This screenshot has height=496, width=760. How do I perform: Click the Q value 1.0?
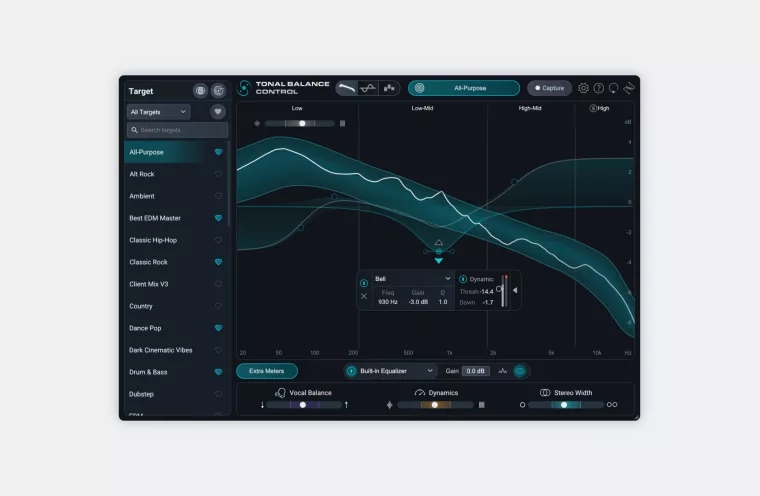tap(443, 302)
